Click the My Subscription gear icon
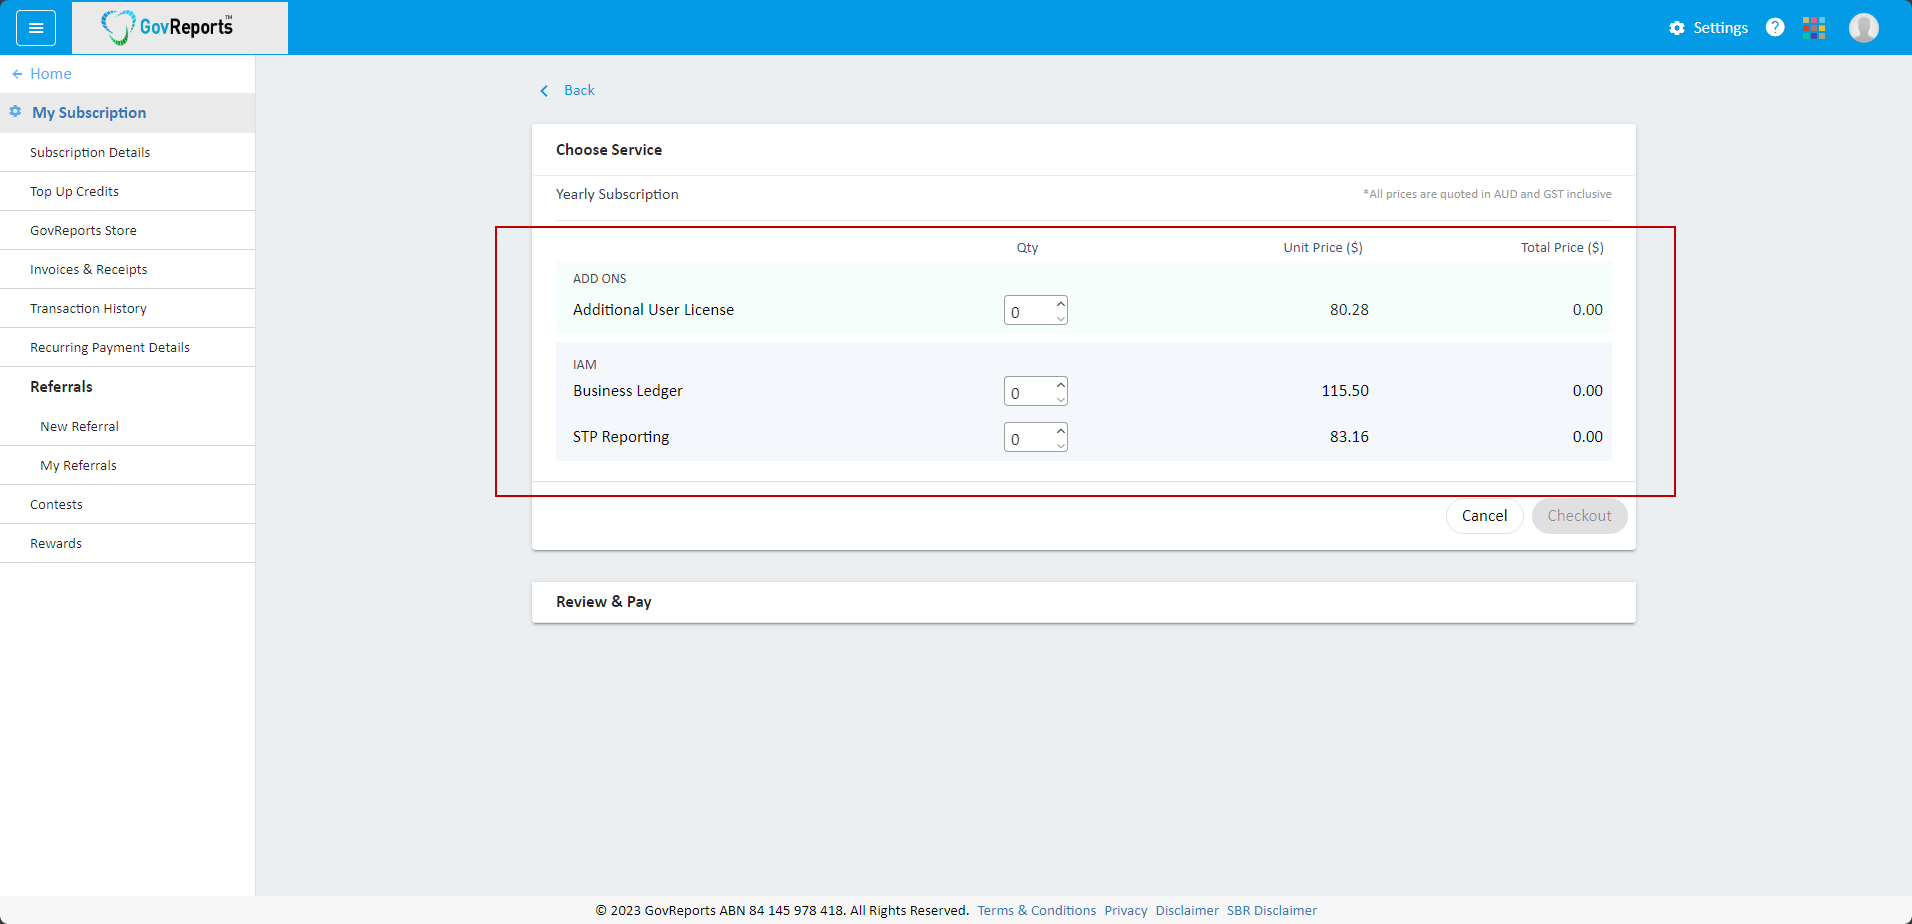 click(x=15, y=112)
